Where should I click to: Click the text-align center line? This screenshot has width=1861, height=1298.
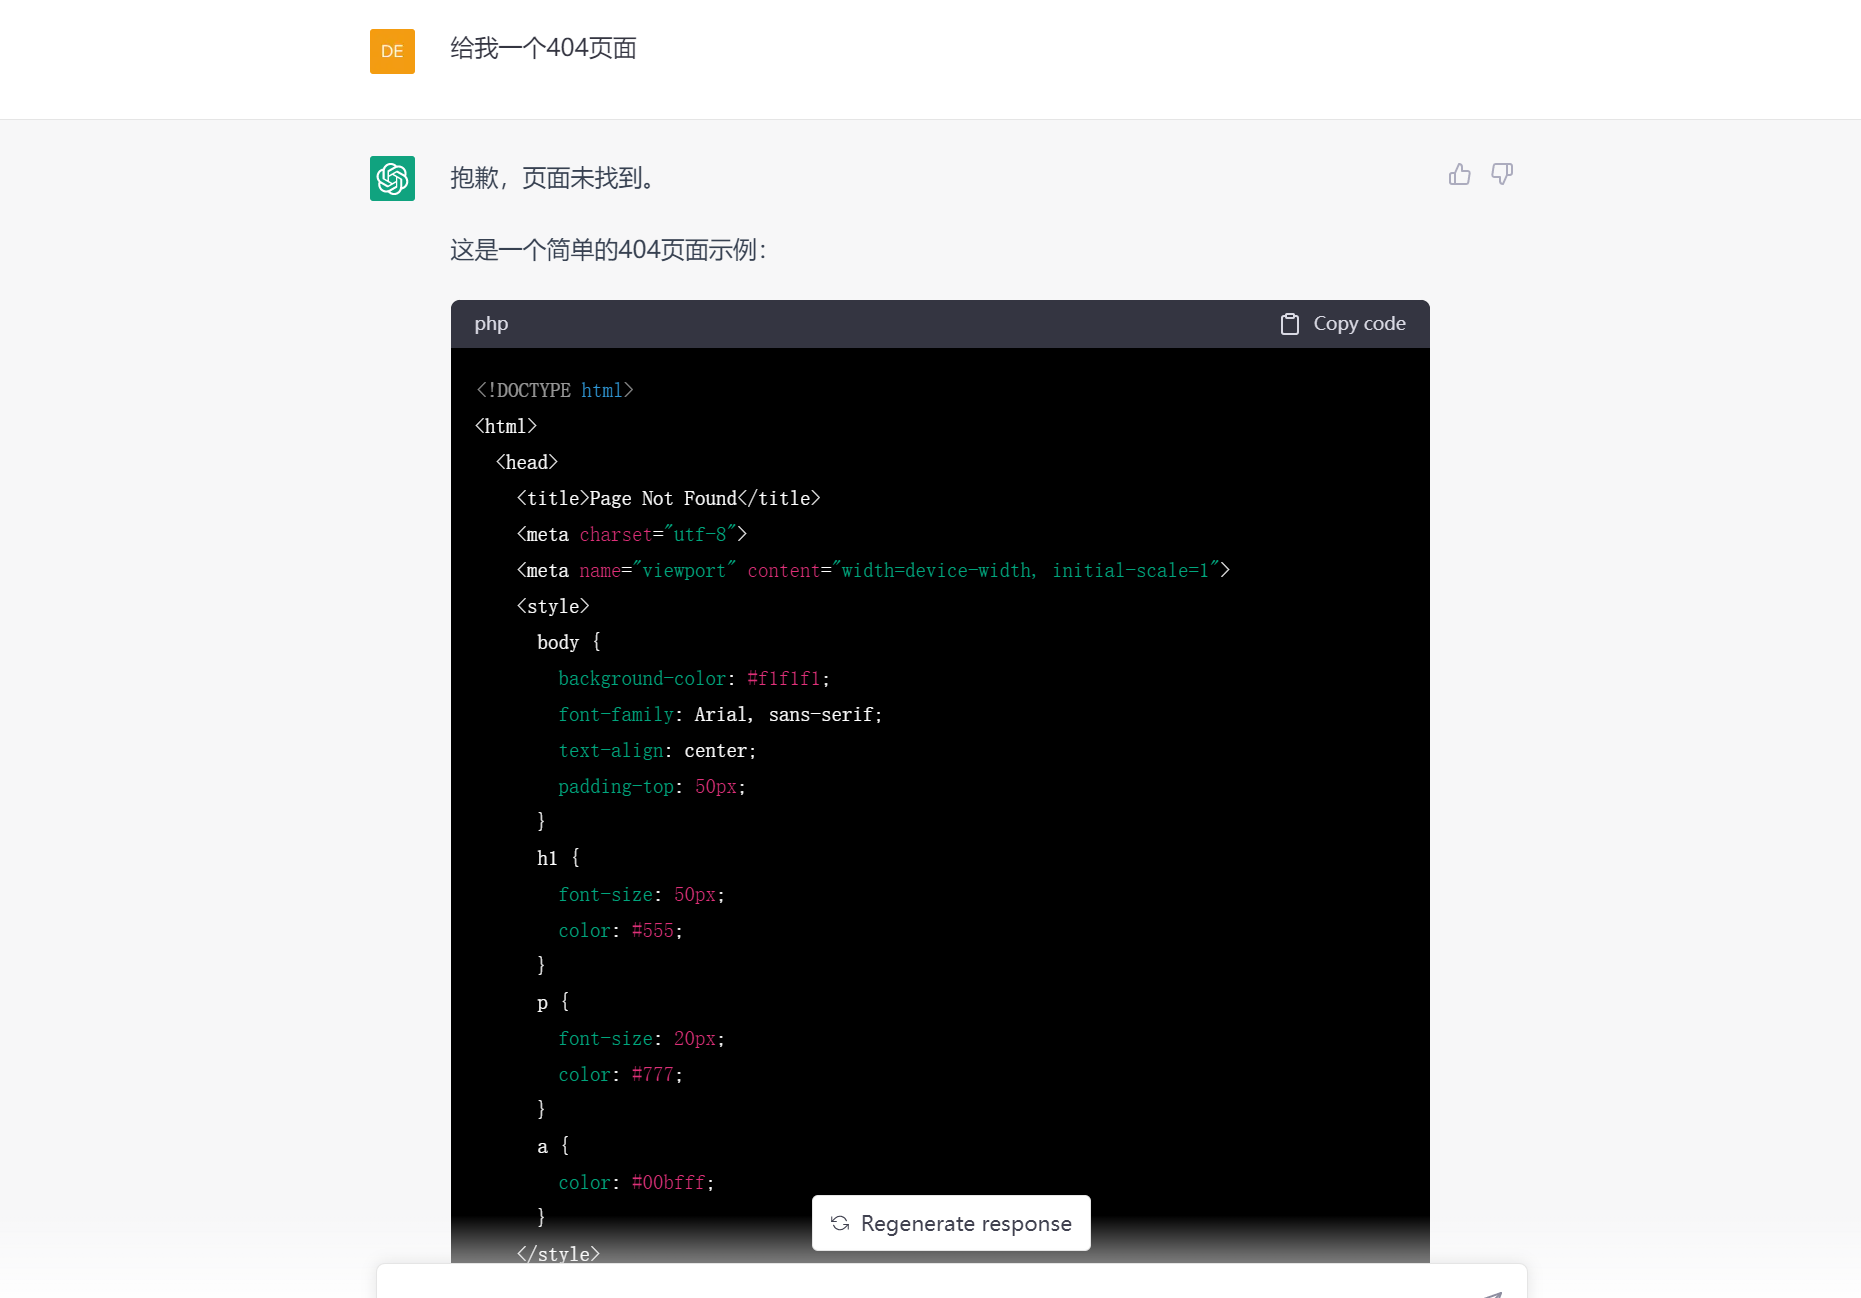657,750
